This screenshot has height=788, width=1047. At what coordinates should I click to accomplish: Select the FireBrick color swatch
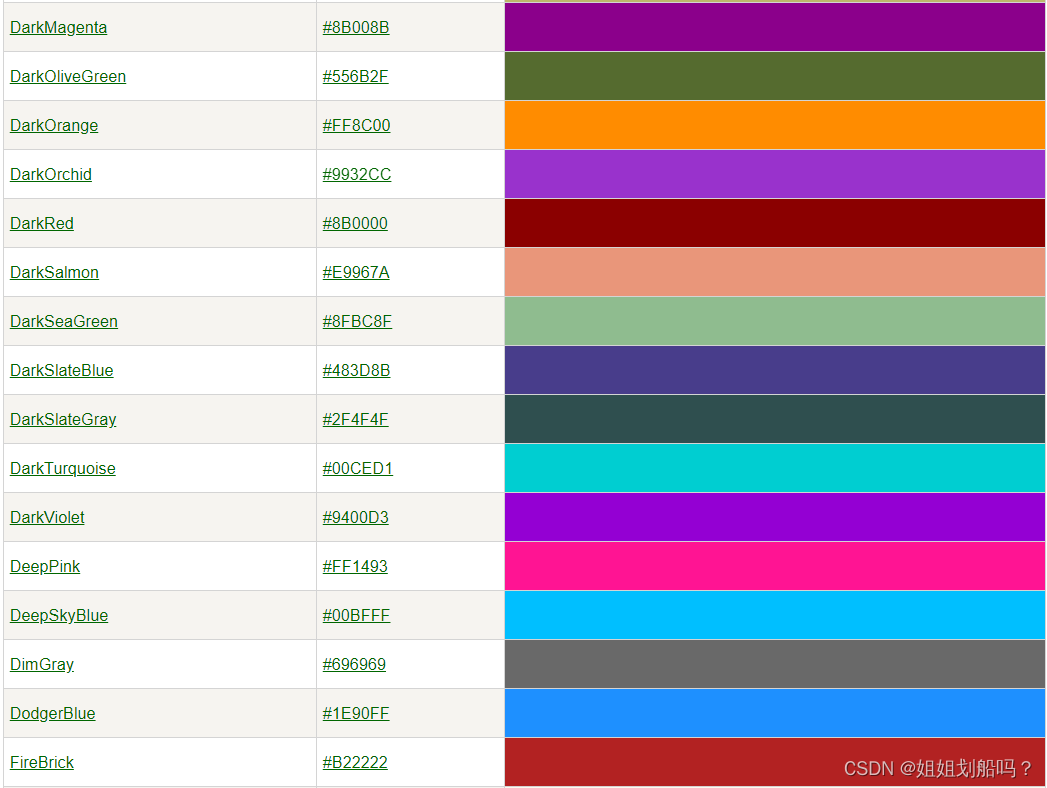pyautogui.click(x=775, y=763)
